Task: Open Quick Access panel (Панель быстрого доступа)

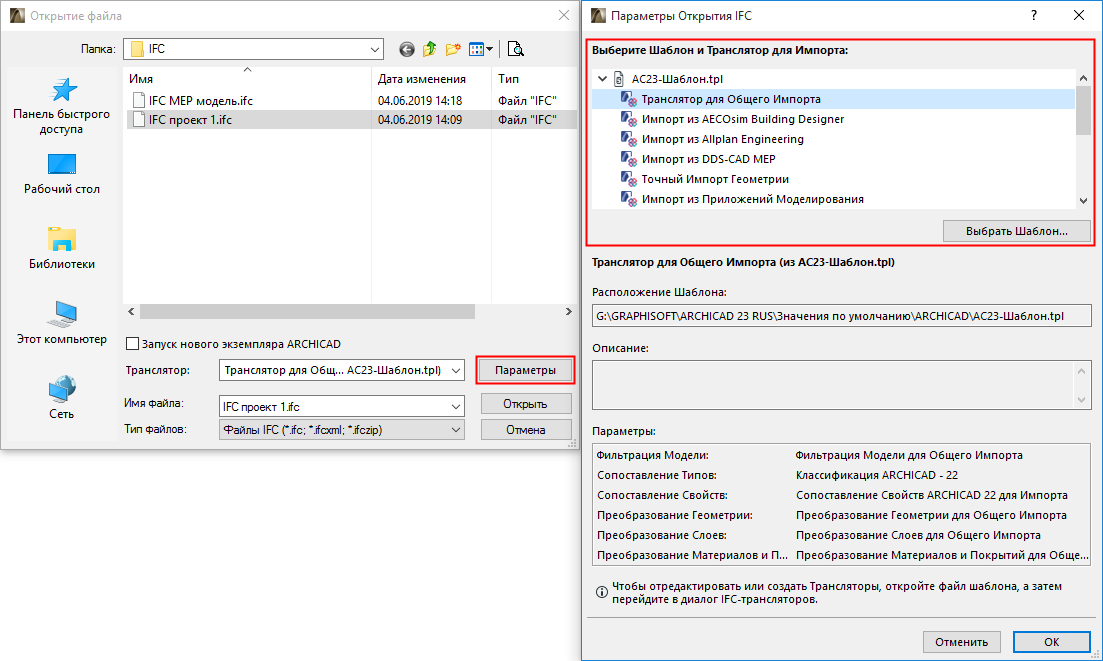Action: click(x=62, y=106)
